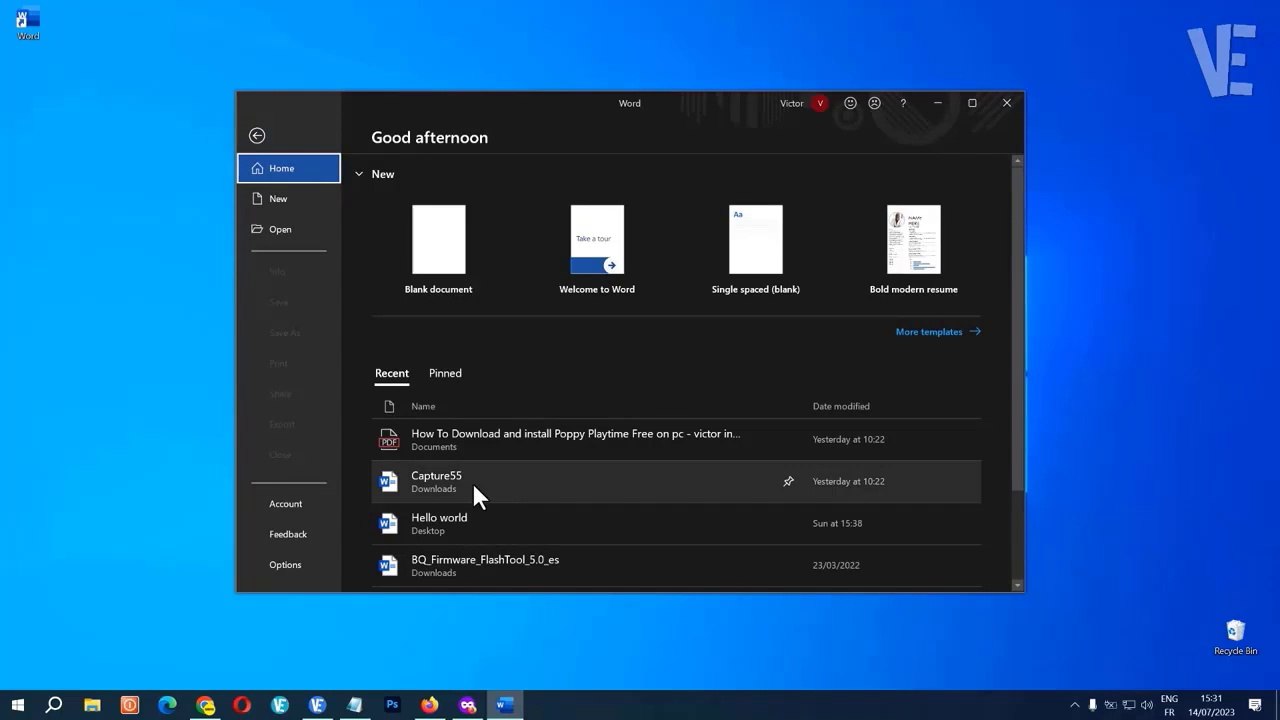This screenshot has width=1280, height=720.
Task: Launch Firefox from the taskbar
Action: (x=430, y=705)
